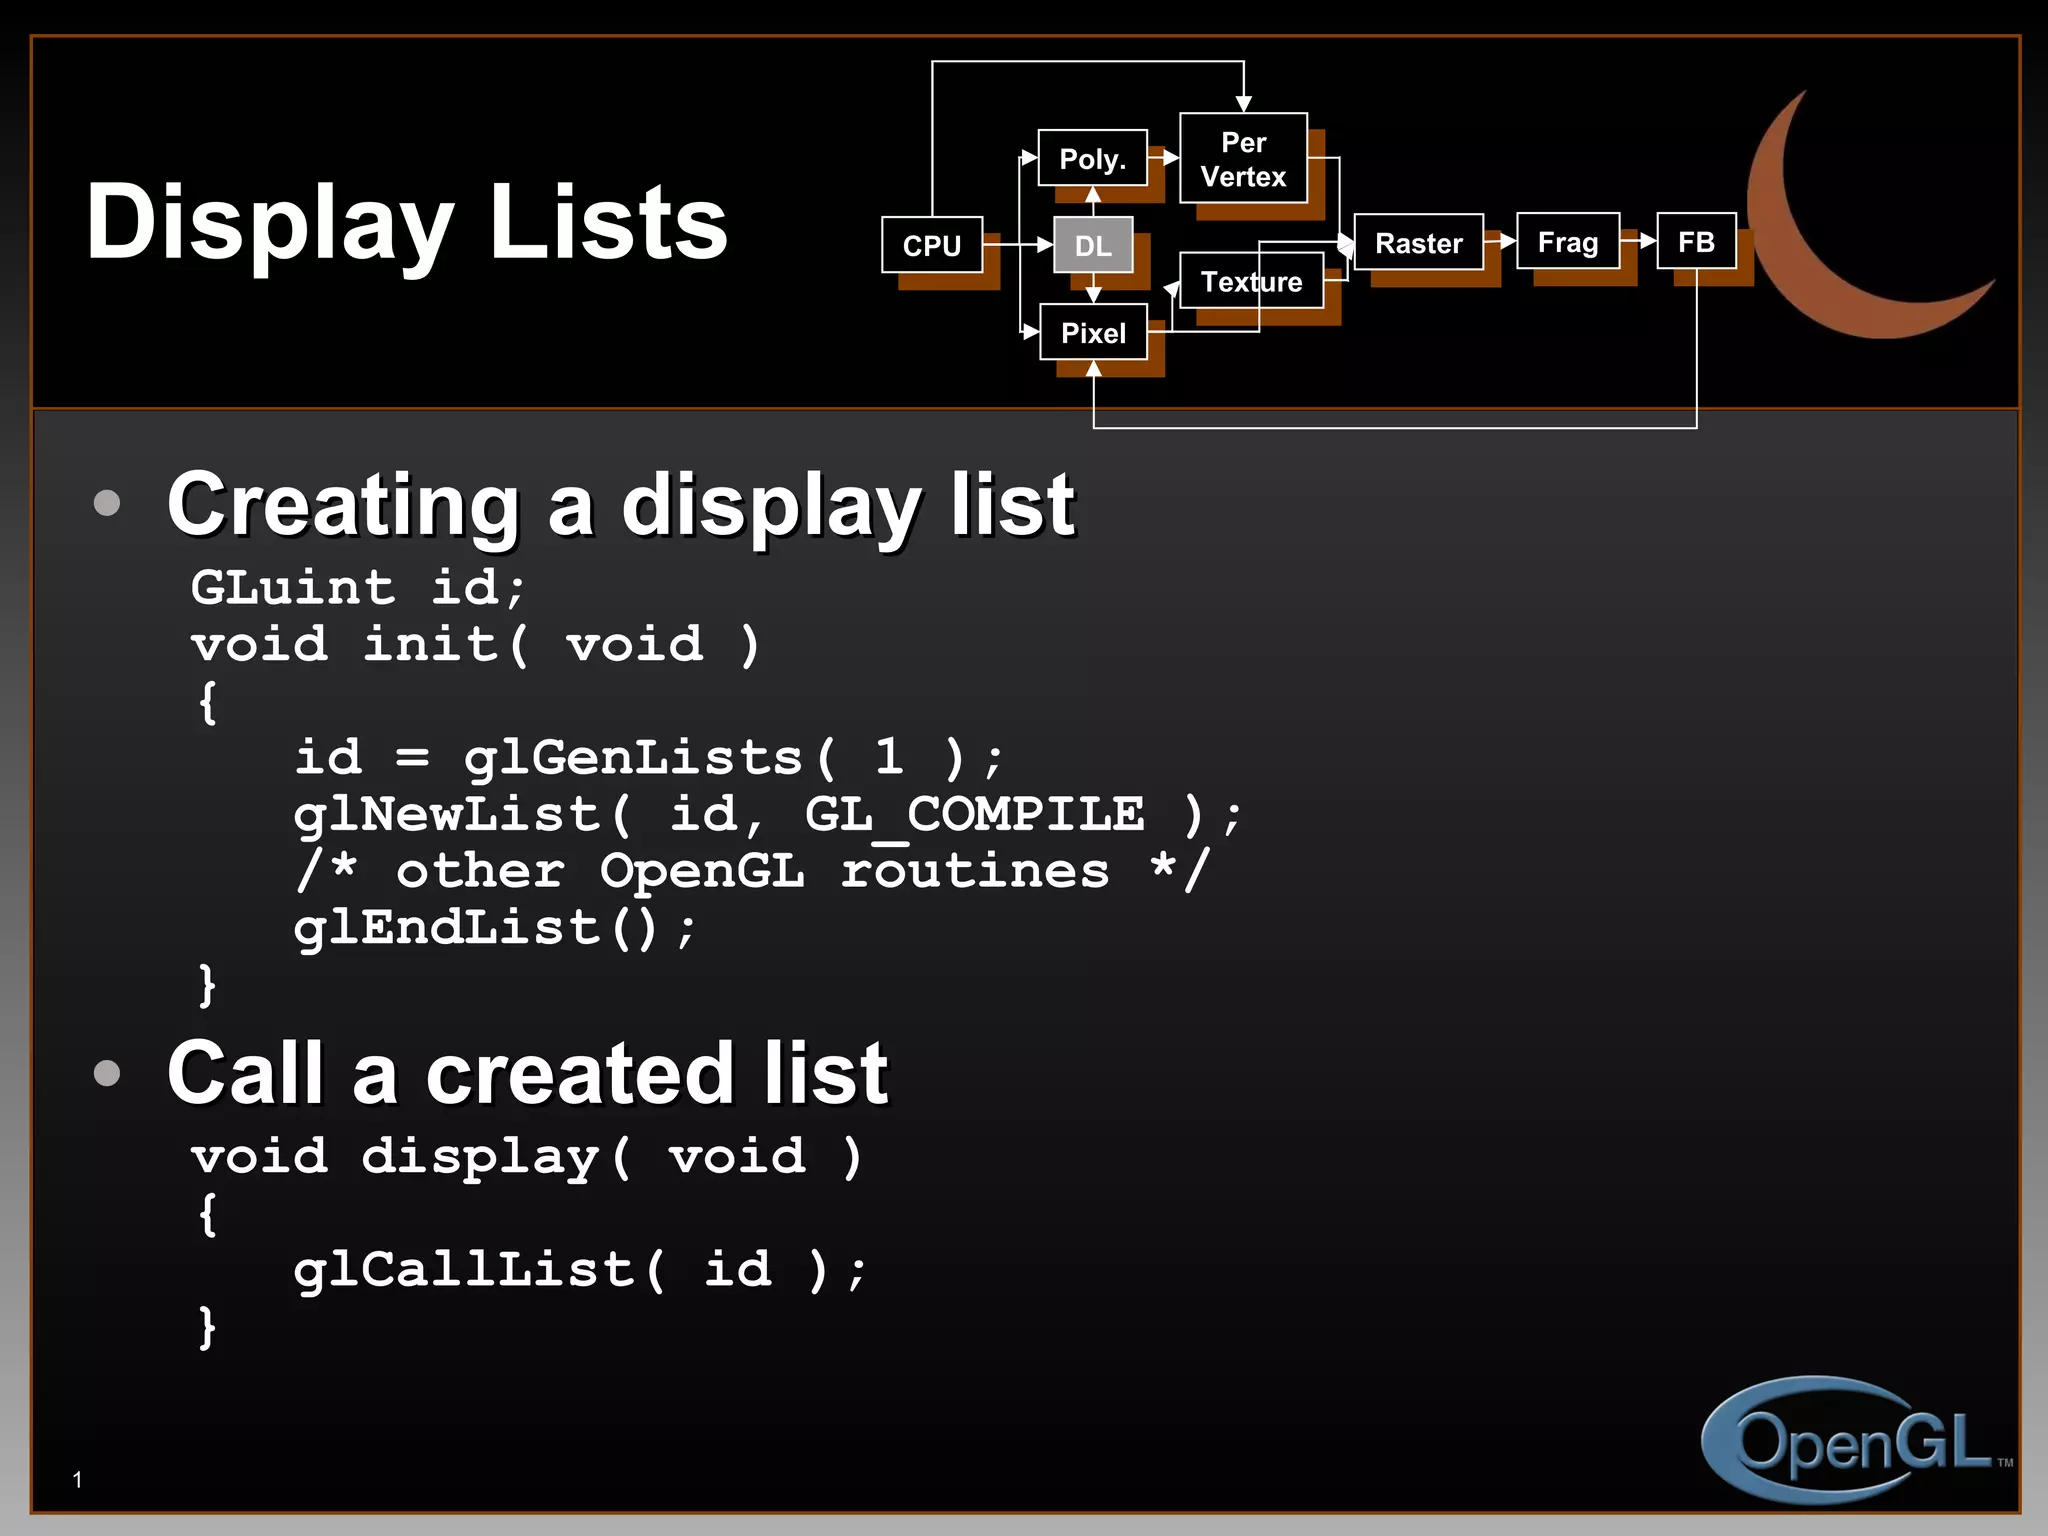This screenshot has height=1536, width=2048.
Task: Click the Poly. pipeline box
Action: coord(1093,158)
